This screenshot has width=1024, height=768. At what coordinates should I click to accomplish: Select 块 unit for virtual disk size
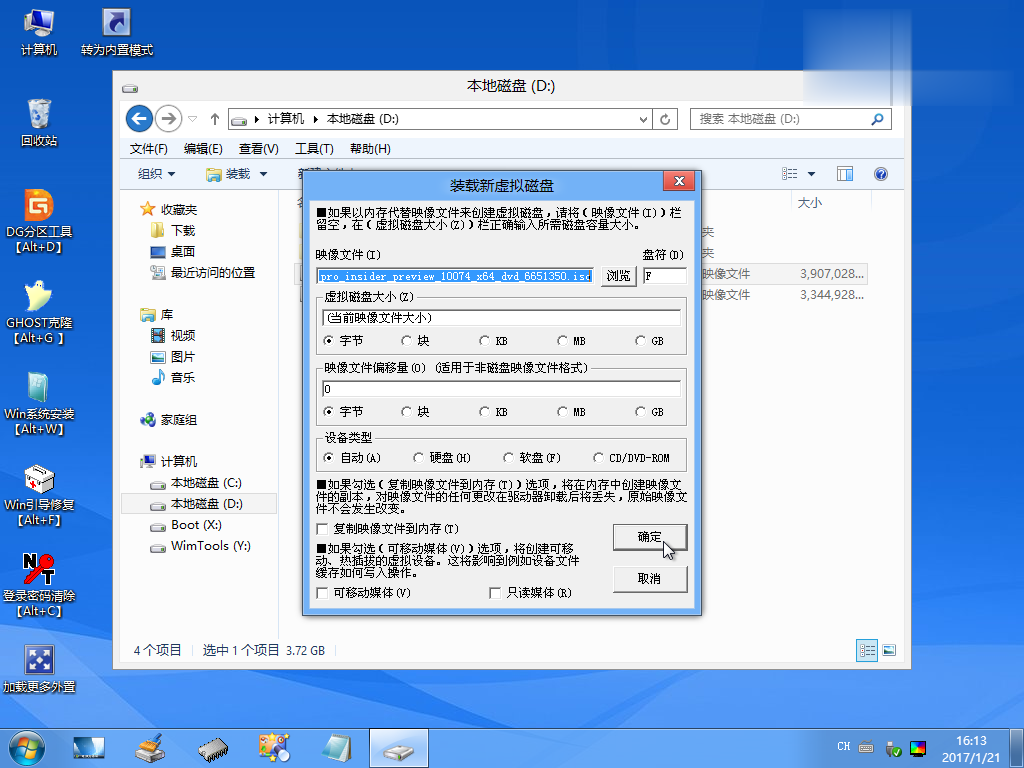(x=415, y=341)
